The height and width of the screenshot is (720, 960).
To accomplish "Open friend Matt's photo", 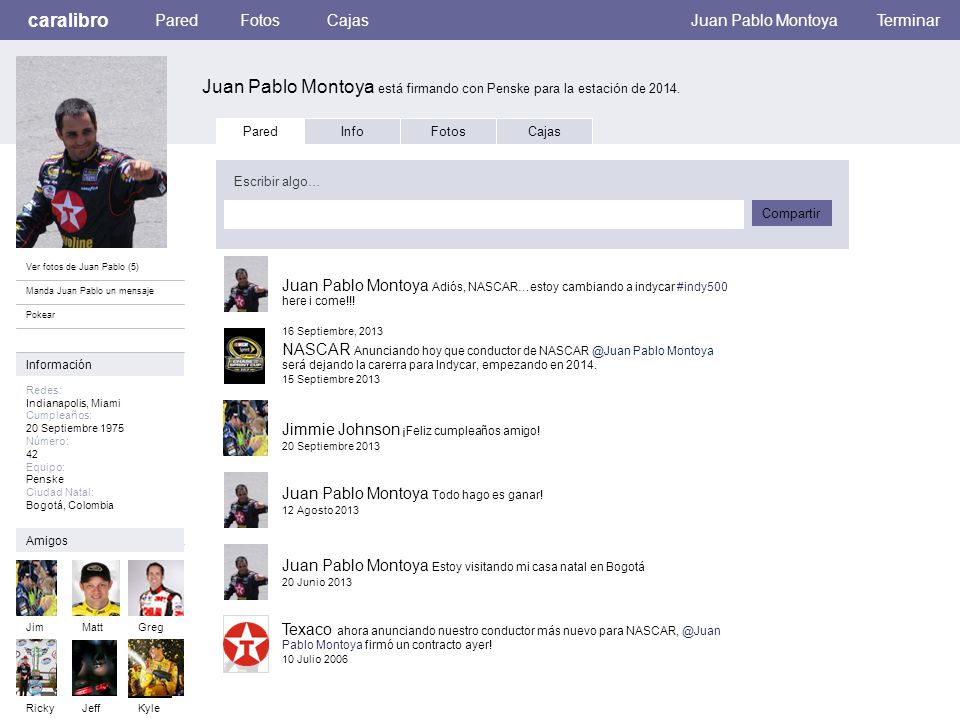I will pyautogui.click(x=96, y=588).
